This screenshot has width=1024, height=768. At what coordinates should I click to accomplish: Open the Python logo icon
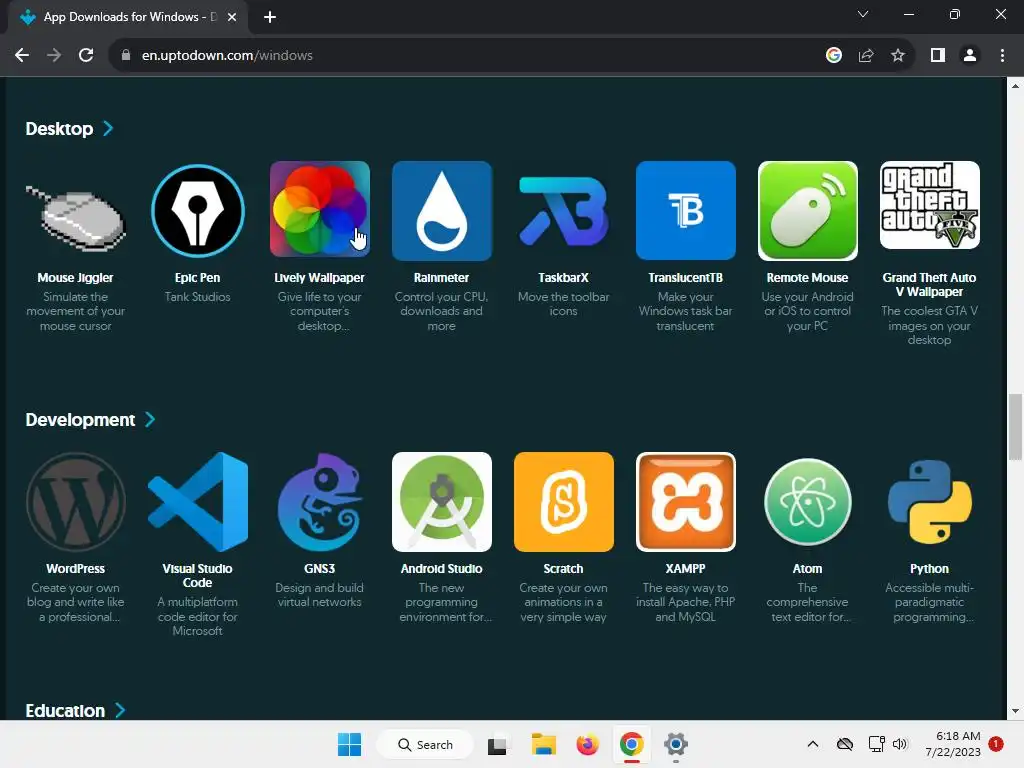tap(930, 502)
